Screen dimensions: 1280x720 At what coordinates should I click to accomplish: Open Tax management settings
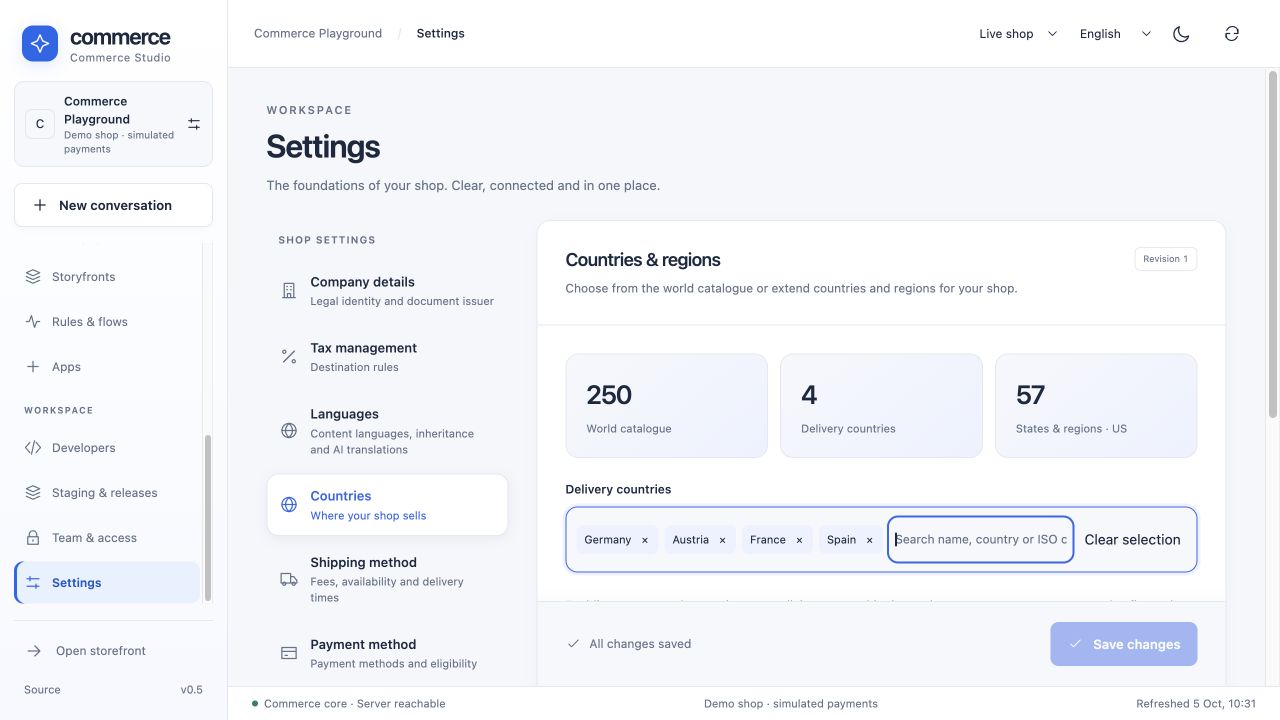coord(387,357)
